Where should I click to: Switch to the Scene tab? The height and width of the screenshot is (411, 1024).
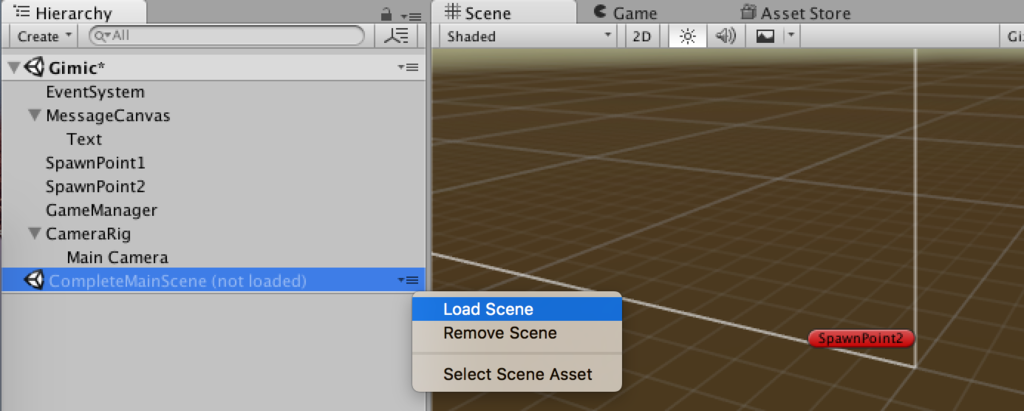[x=504, y=13]
